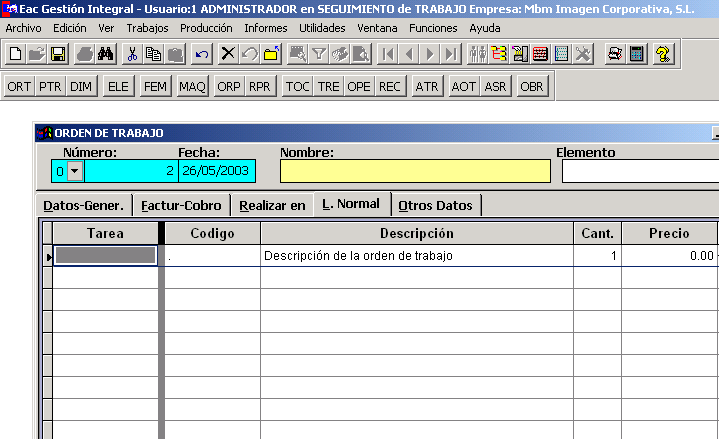Click the yellow question mark help icon

[x=662, y=54]
